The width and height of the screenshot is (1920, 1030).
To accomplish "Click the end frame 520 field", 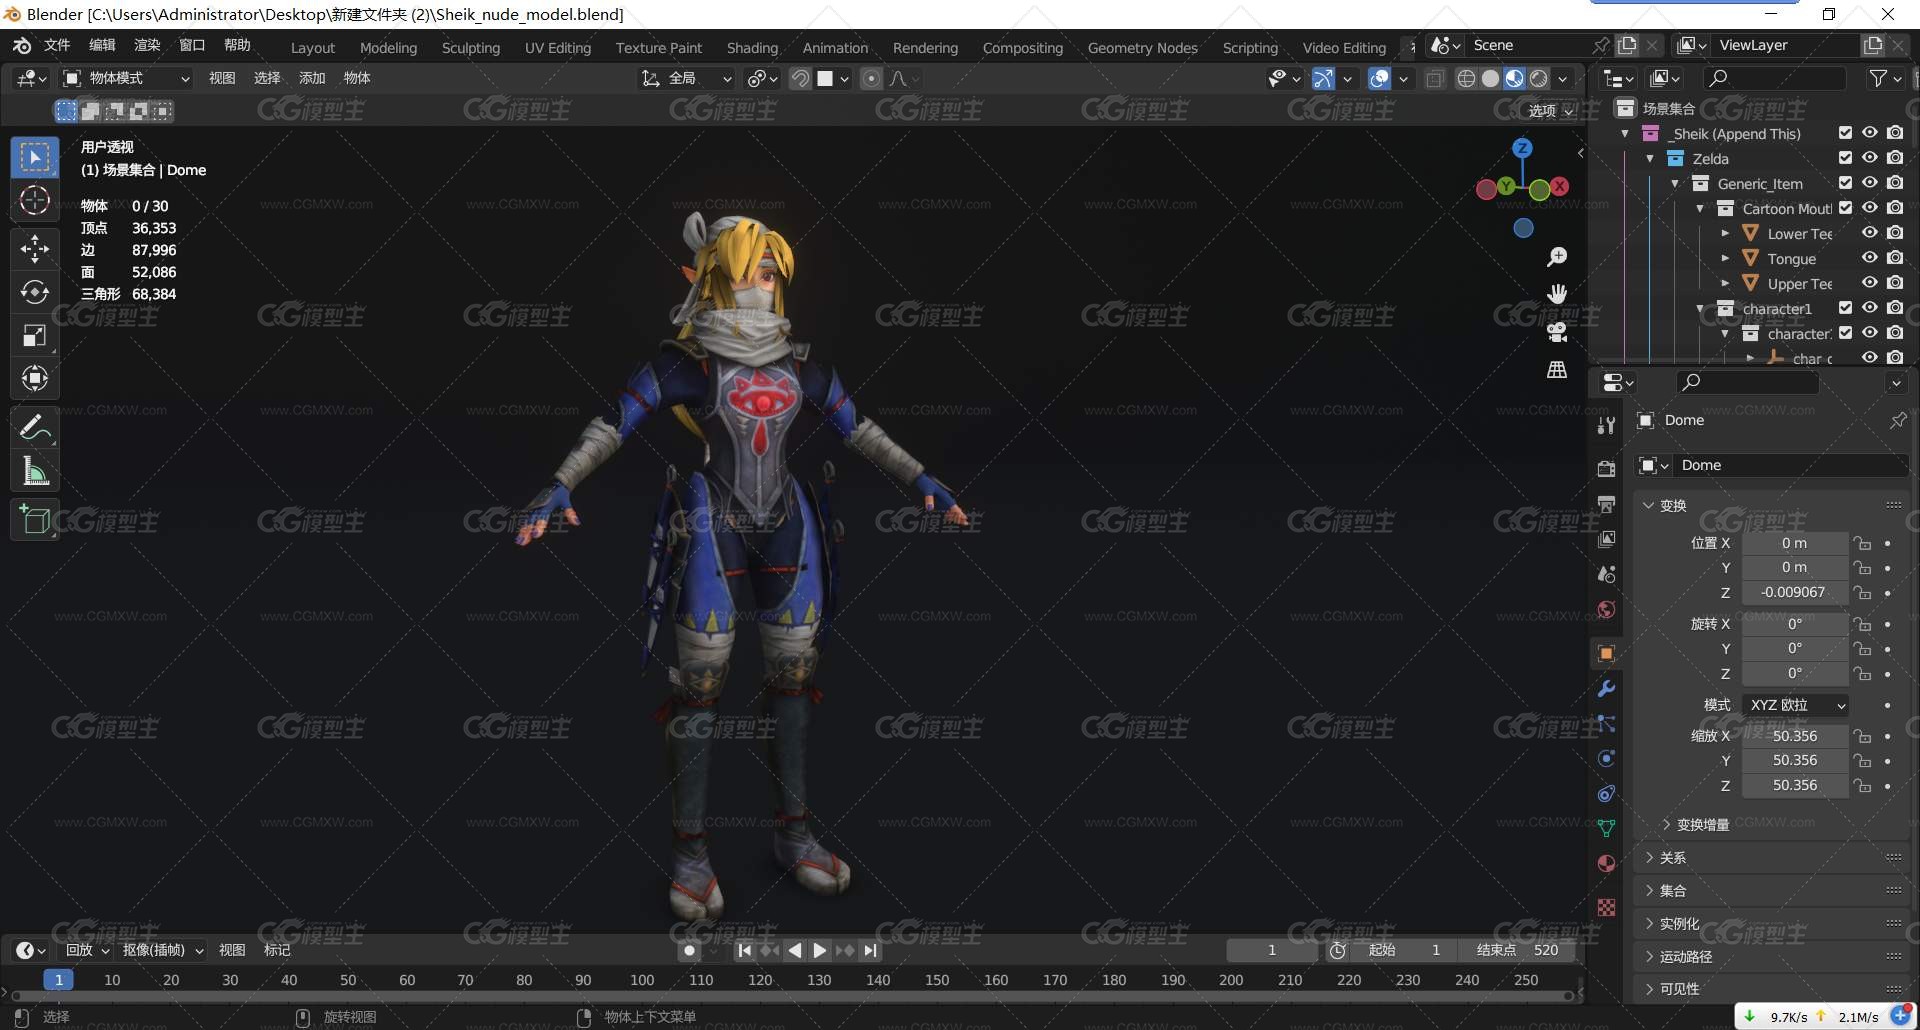I will pos(1517,950).
